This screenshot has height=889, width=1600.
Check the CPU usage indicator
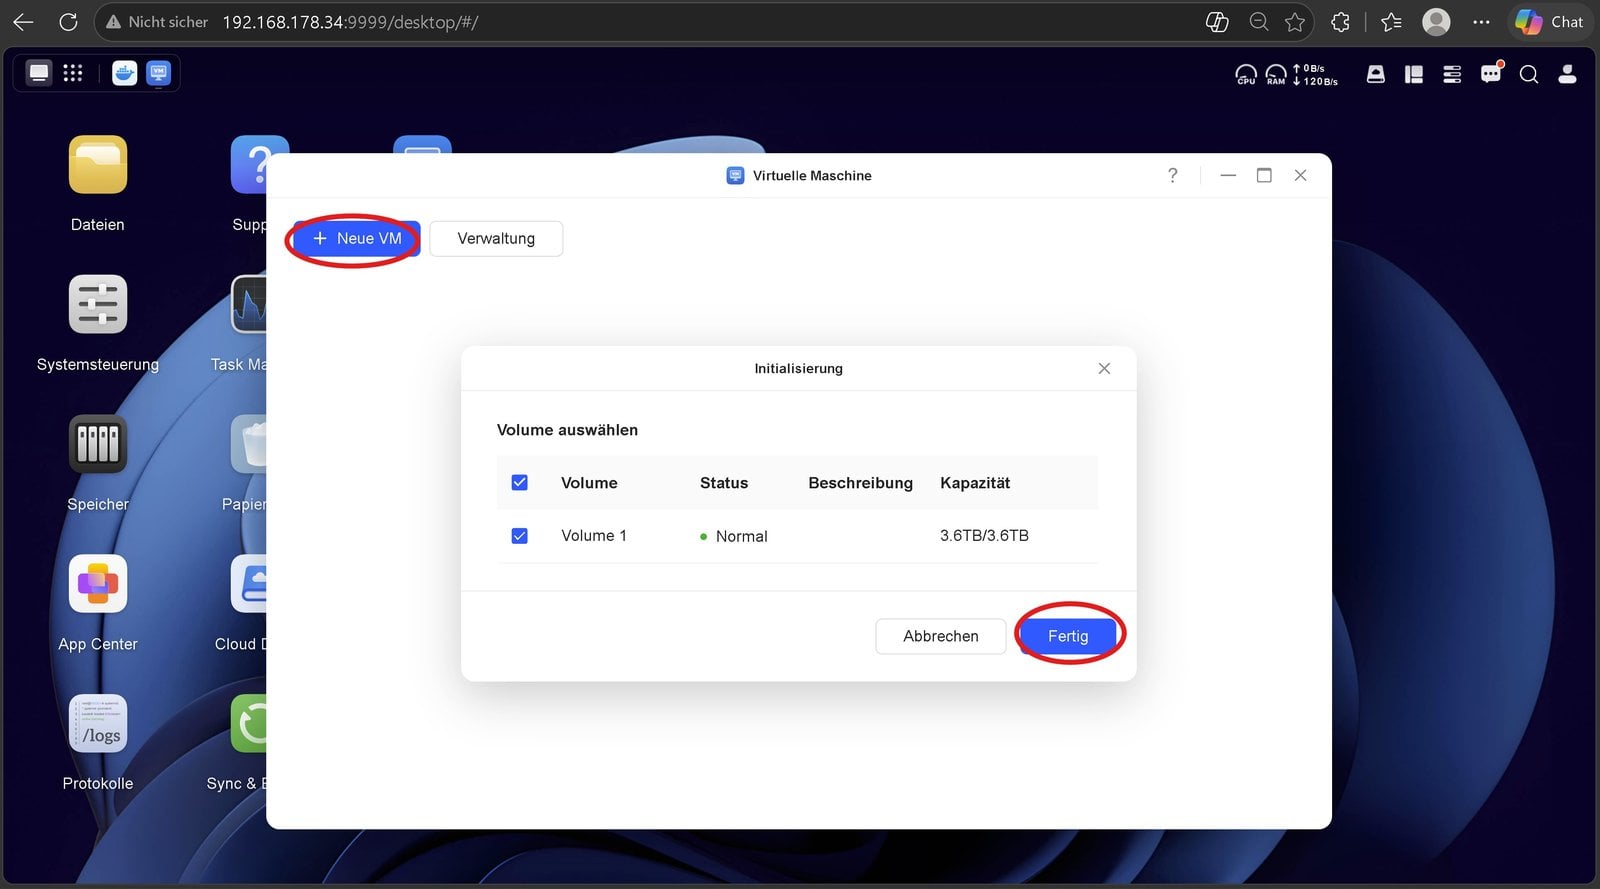point(1246,74)
